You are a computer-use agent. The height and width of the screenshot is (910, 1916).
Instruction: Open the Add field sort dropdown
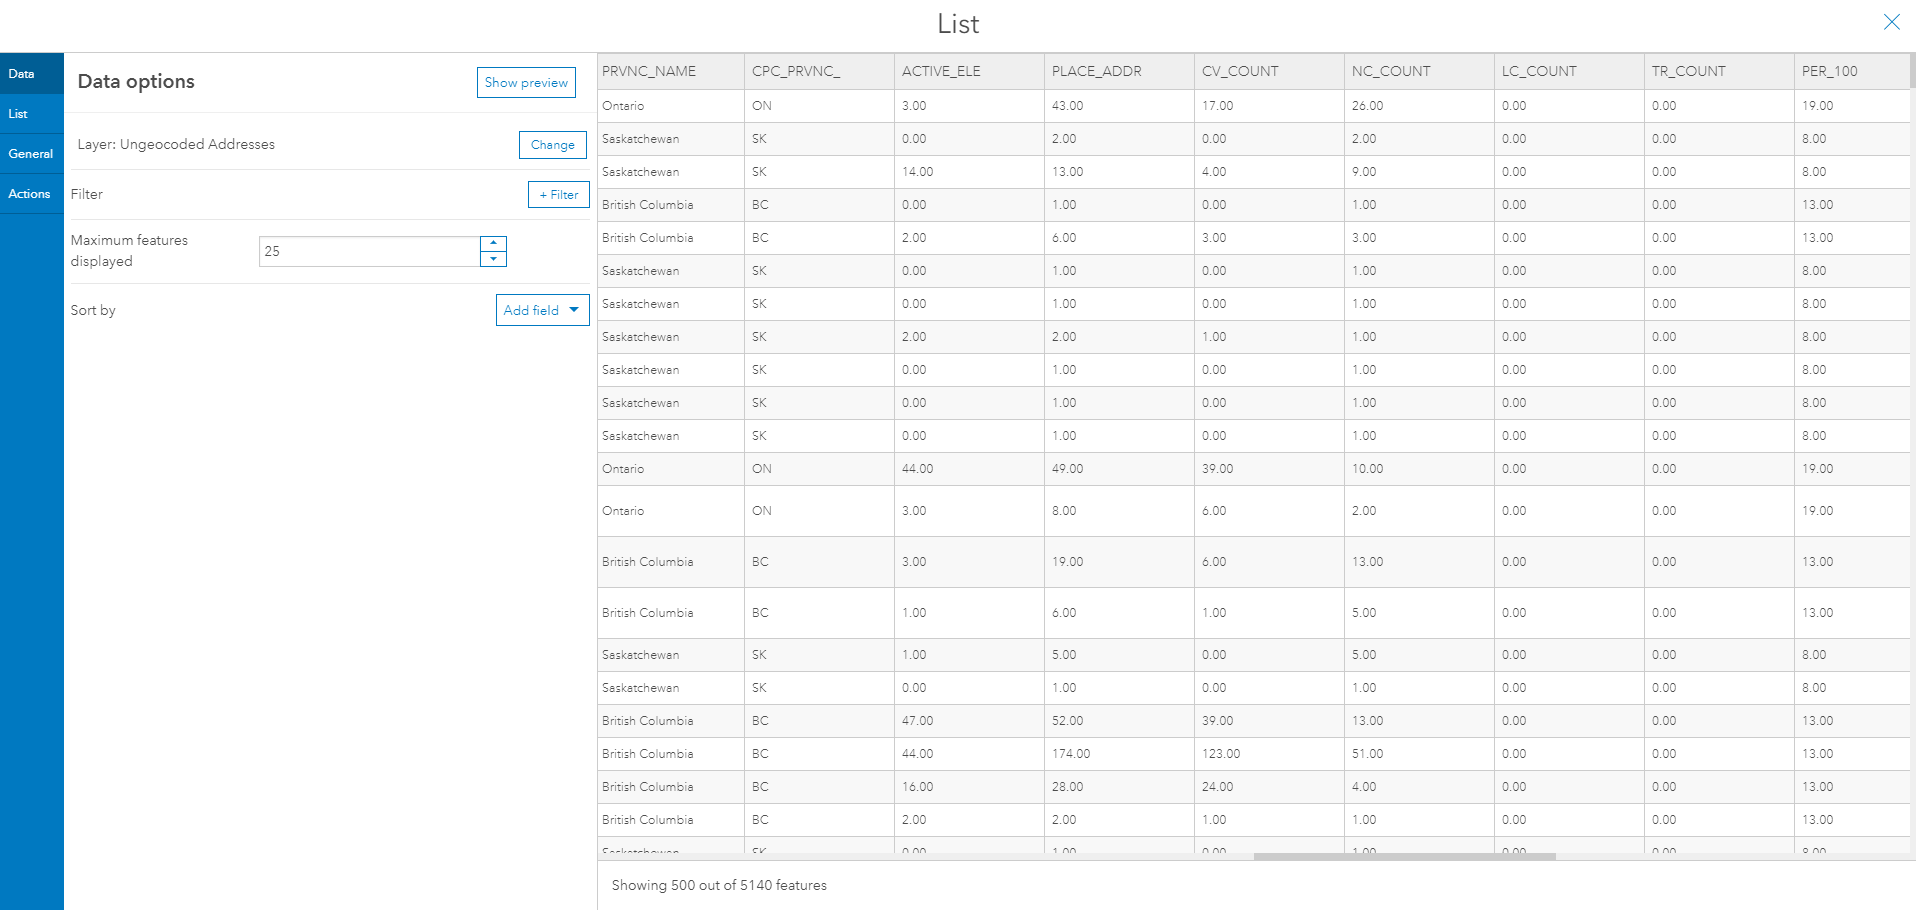tap(542, 310)
